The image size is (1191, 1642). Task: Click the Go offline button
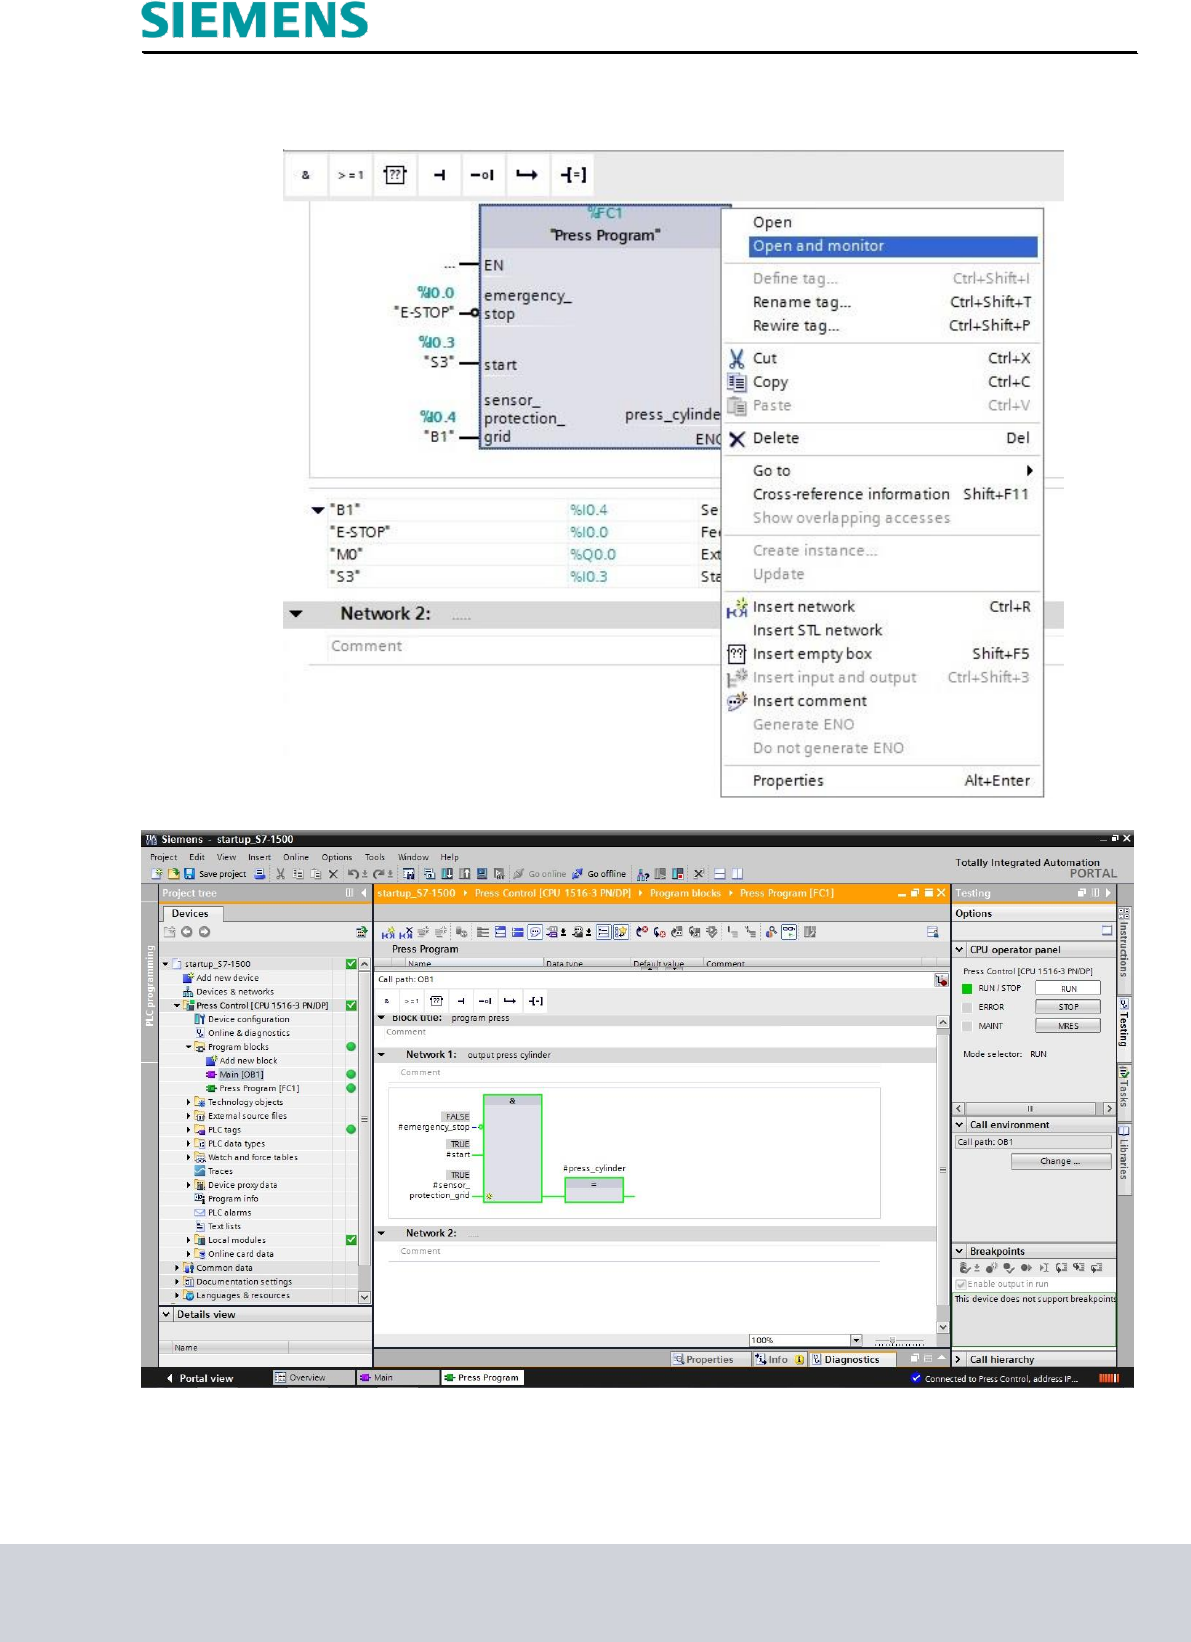(x=599, y=874)
